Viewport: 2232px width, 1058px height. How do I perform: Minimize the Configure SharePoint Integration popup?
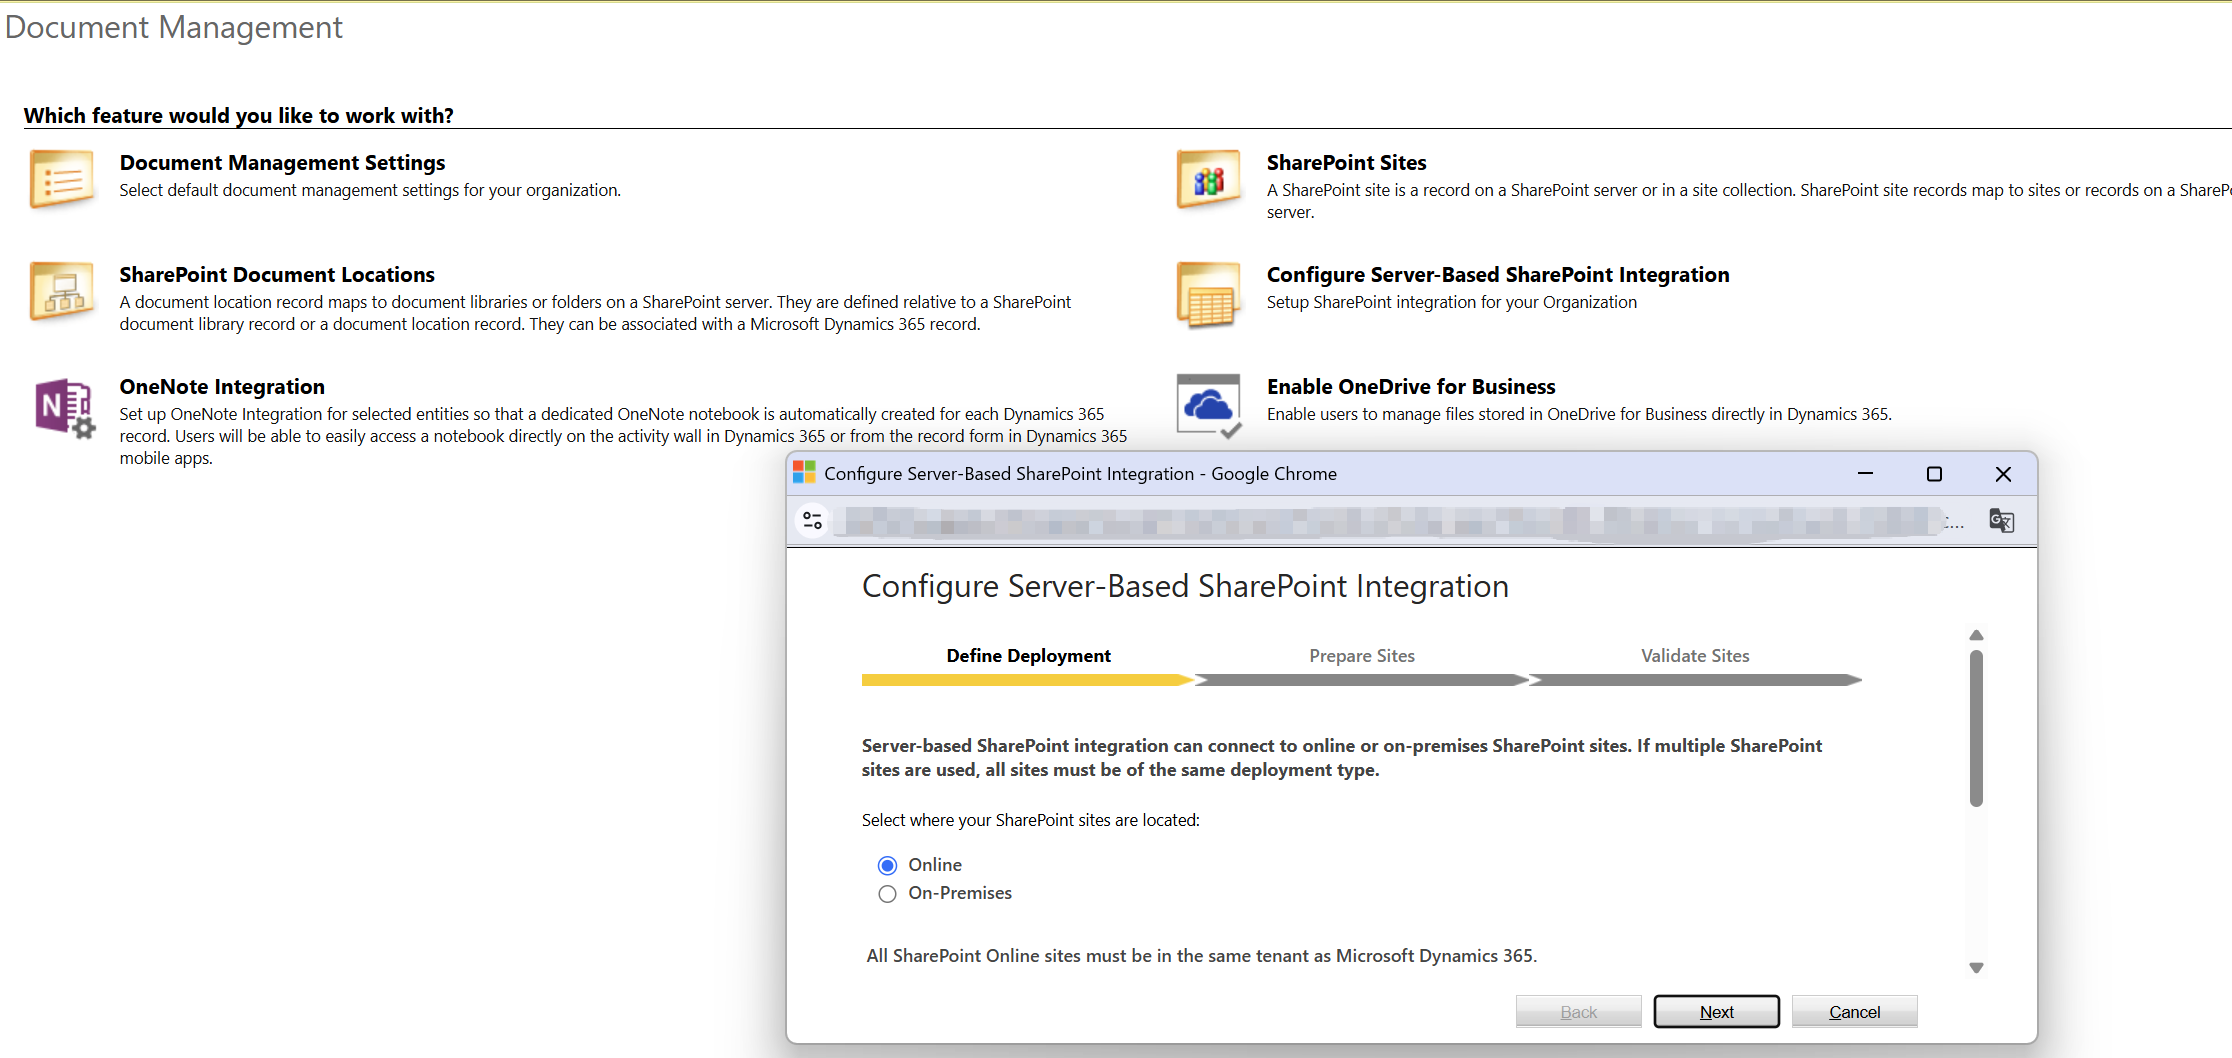(x=1865, y=474)
